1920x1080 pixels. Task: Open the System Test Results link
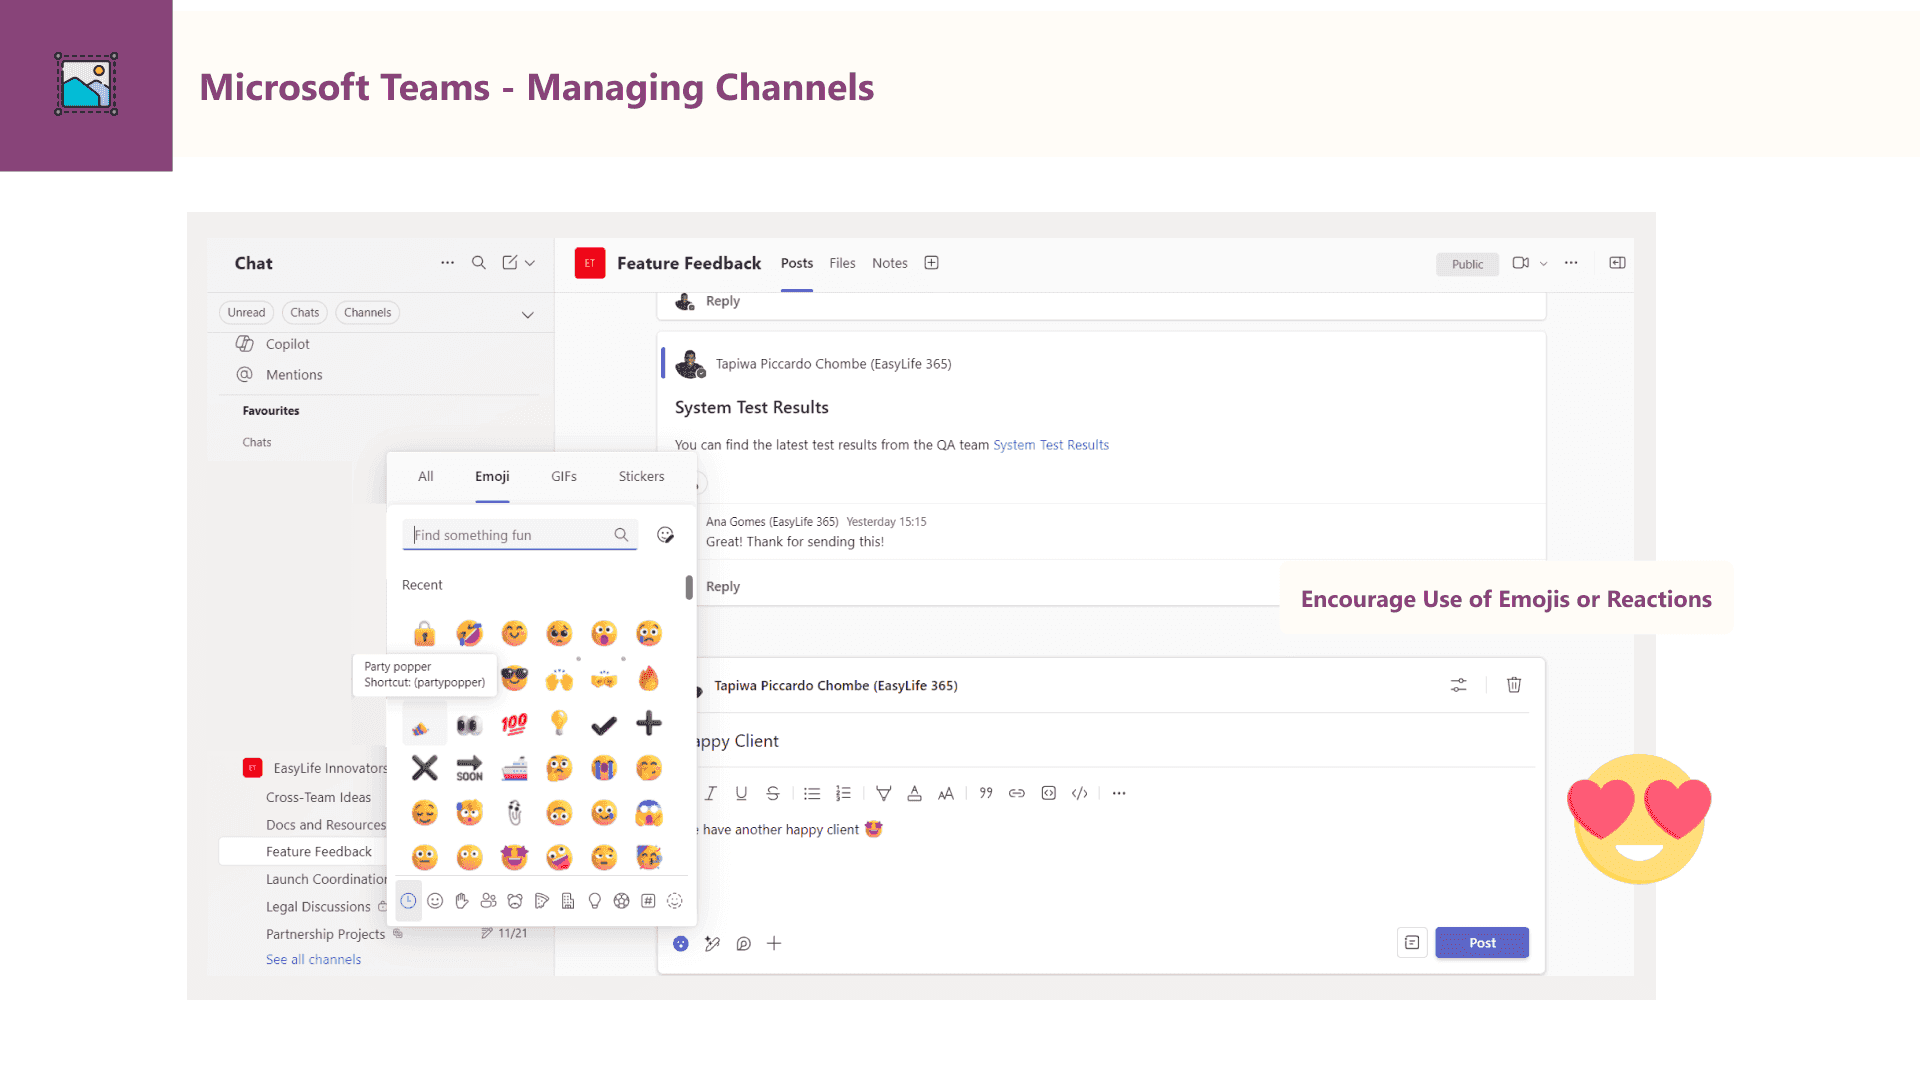pyautogui.click(x=1050, y=445)
